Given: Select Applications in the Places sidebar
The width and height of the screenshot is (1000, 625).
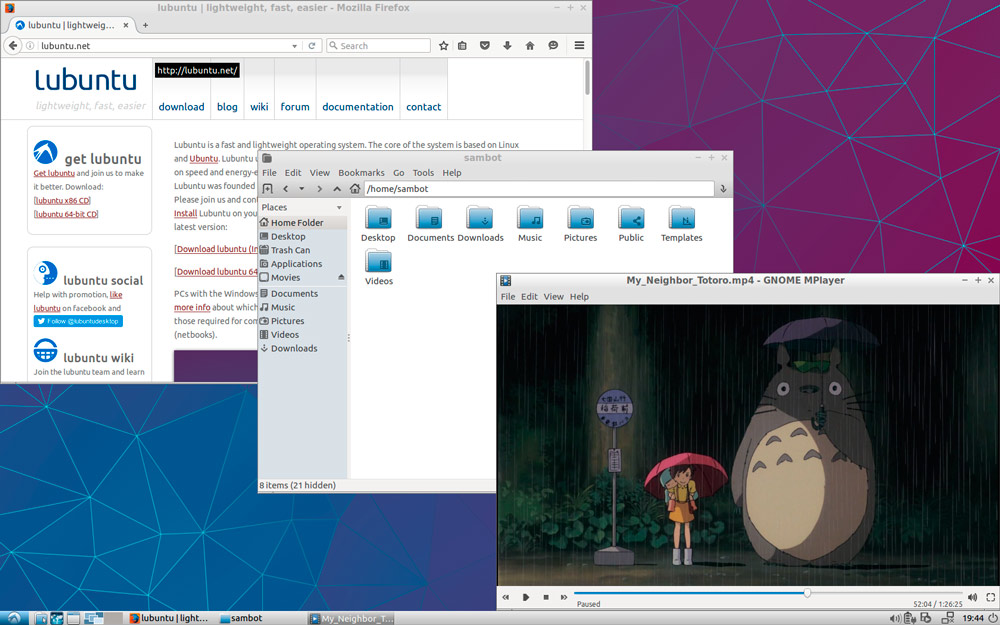Looking at the screenshot, I should (302, 264).
